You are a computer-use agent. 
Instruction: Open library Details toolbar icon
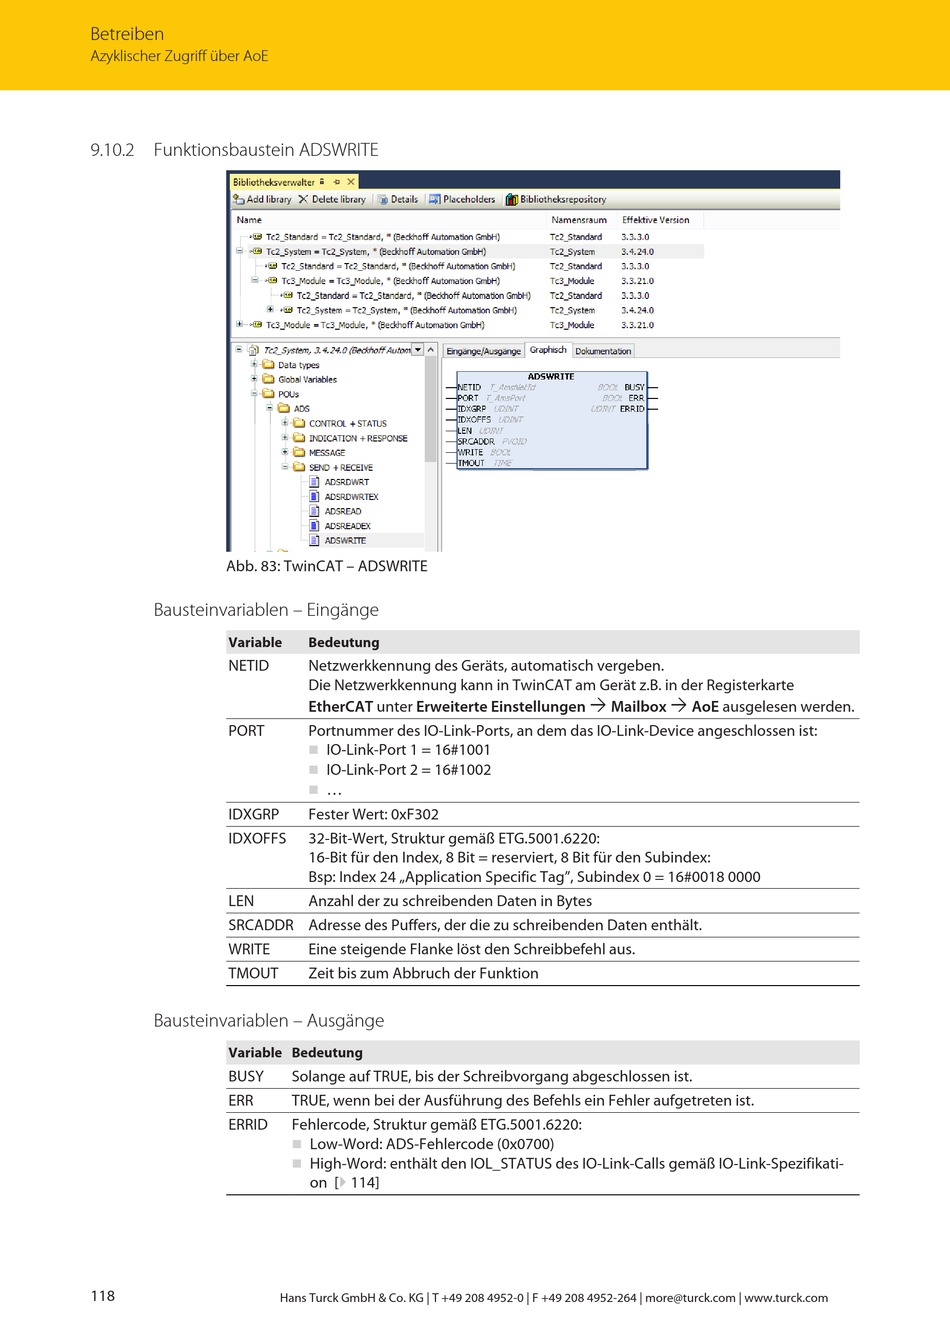tap(382, 199)
